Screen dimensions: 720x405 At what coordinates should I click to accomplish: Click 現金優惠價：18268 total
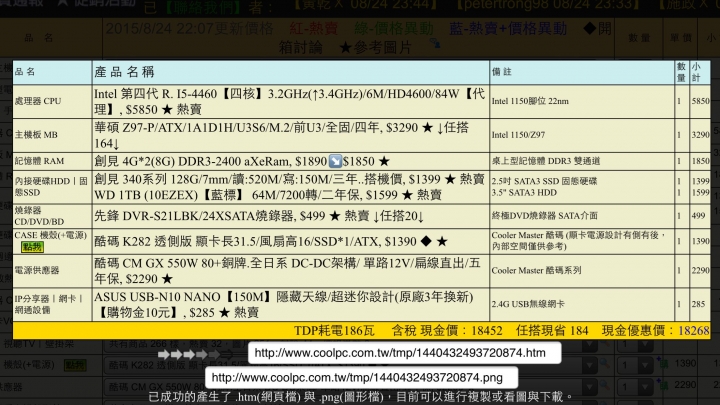[x=656, y=331]
